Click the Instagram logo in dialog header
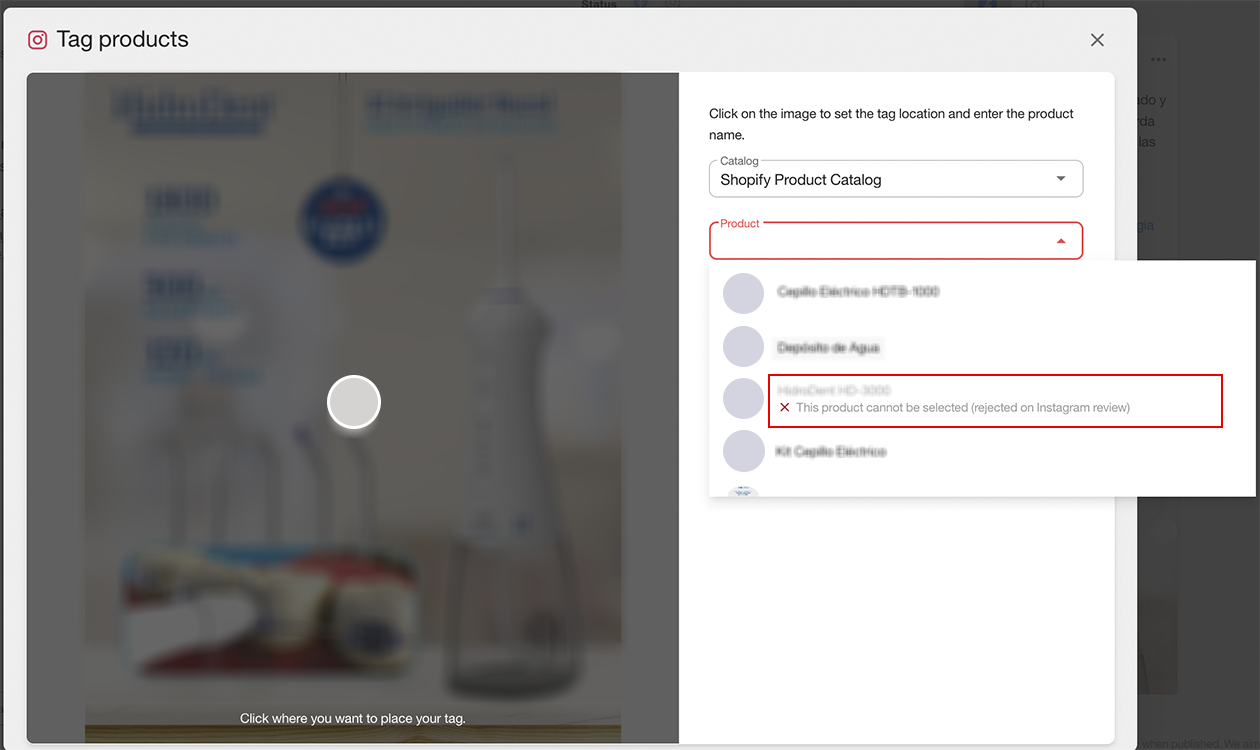 [x=38, y=40]
